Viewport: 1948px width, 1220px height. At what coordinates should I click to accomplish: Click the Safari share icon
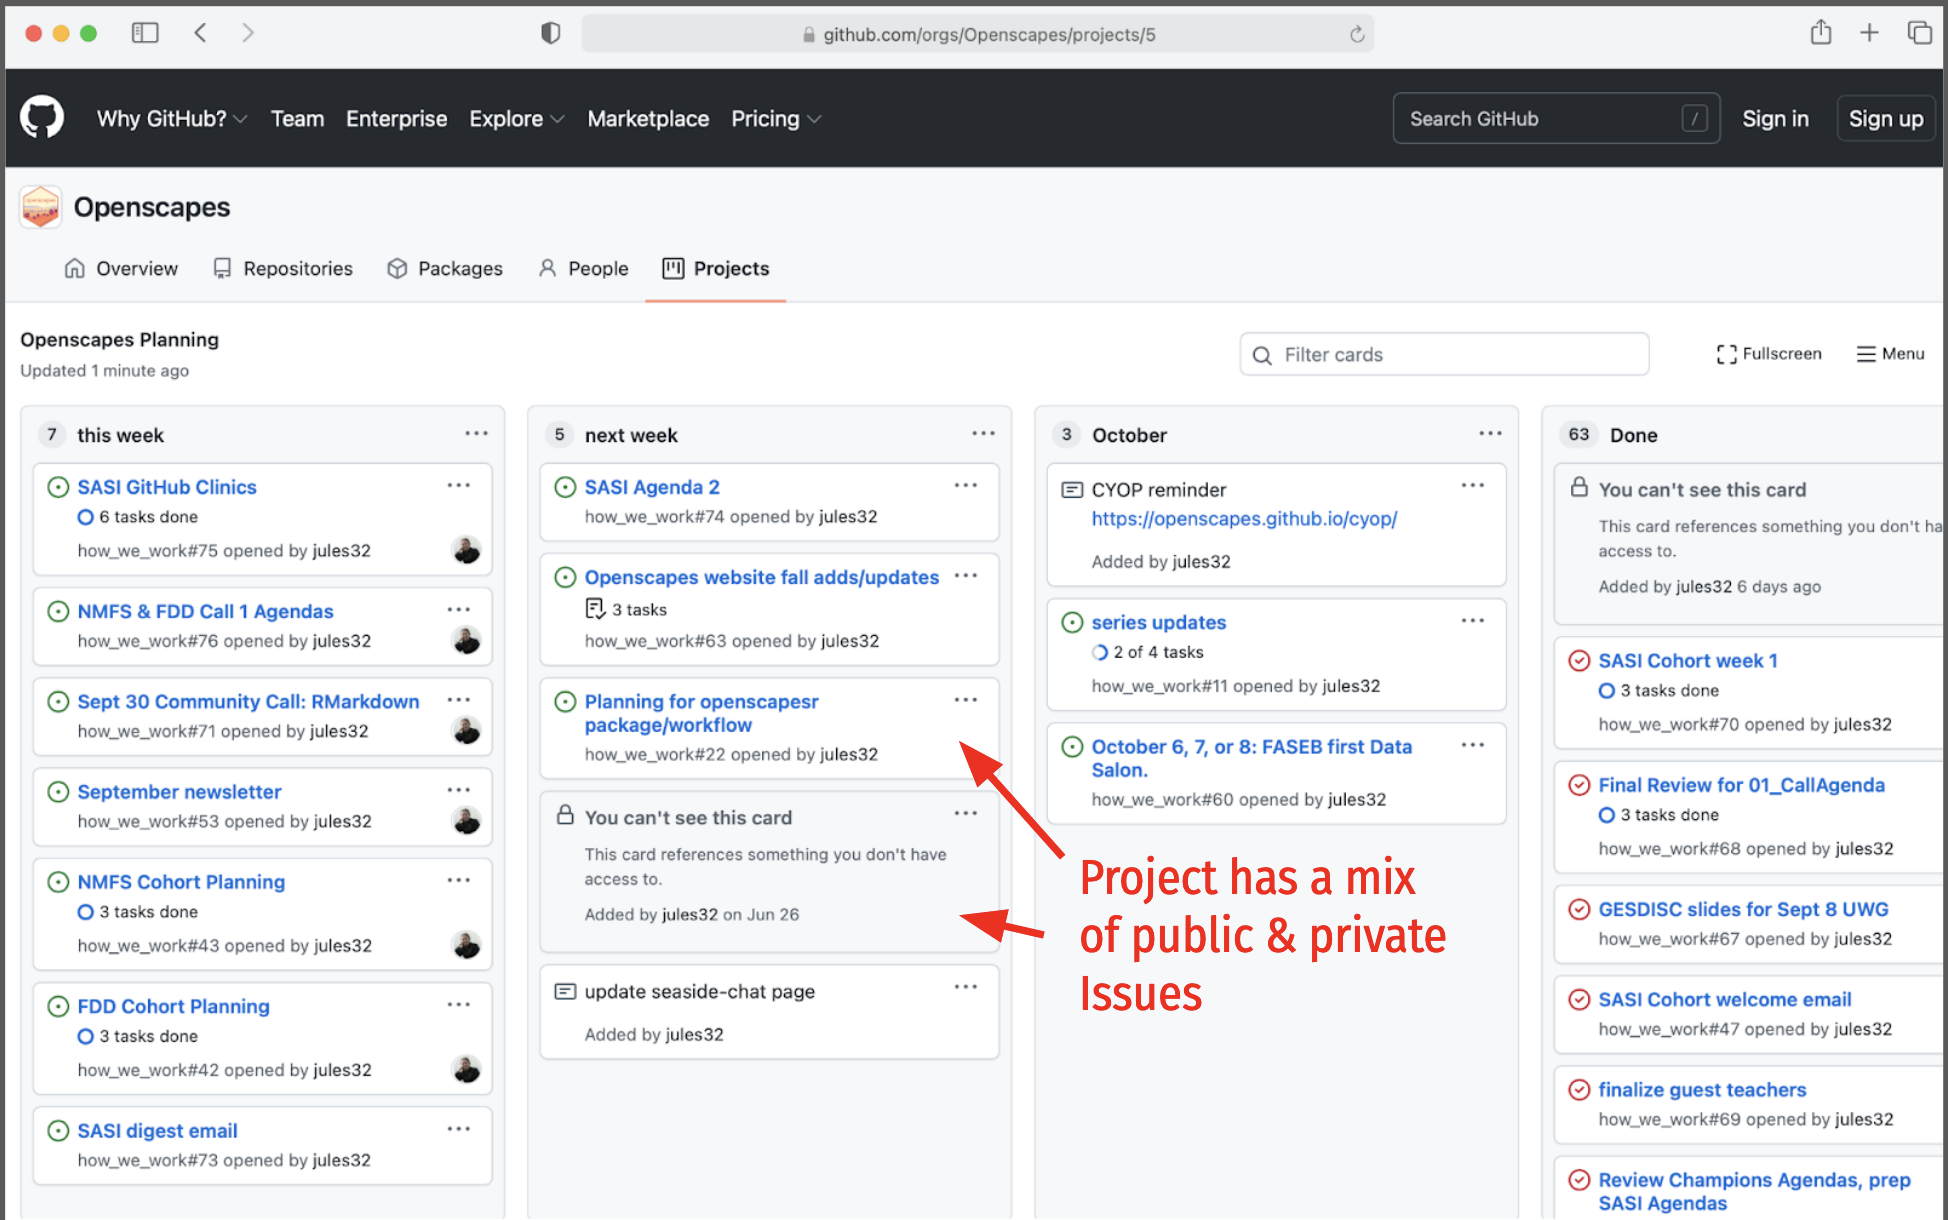click(1820, 33)
